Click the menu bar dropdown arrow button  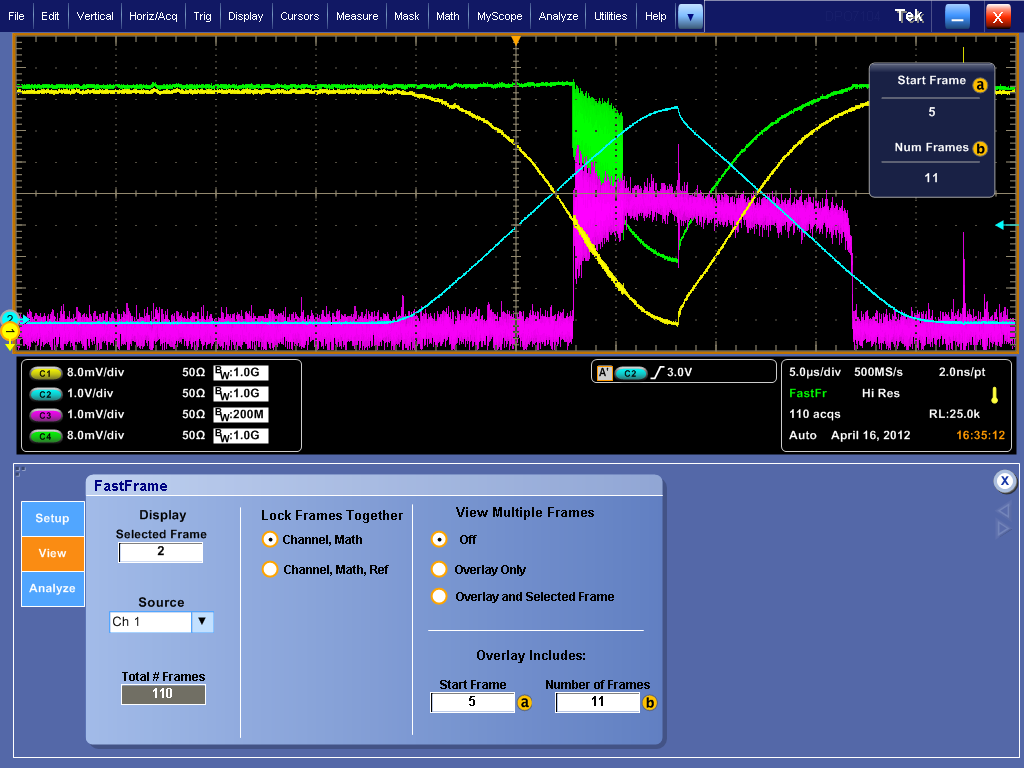pyautogui.click(x=690, y=16)
